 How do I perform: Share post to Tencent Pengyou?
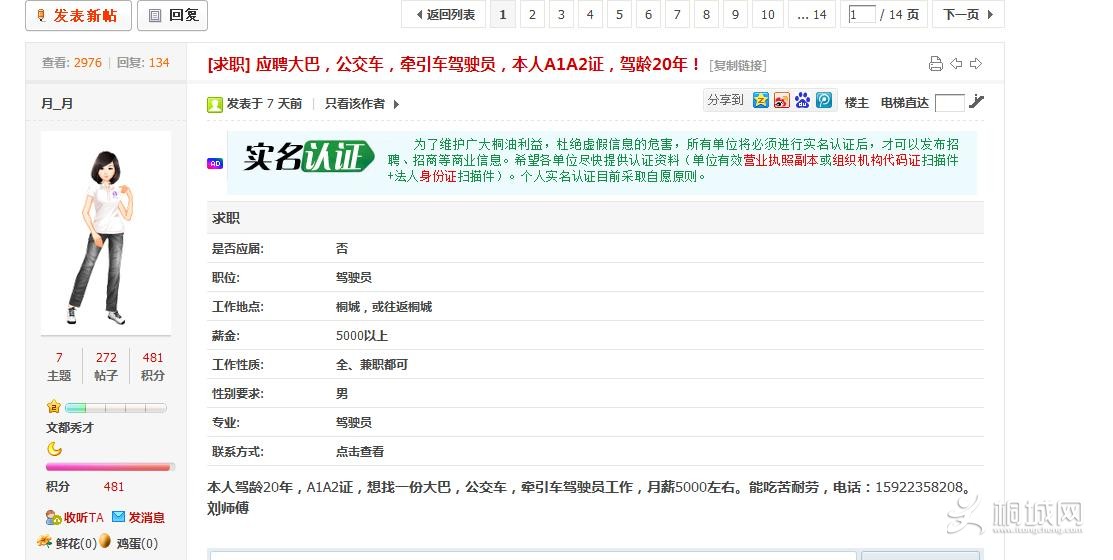[824, 101]
